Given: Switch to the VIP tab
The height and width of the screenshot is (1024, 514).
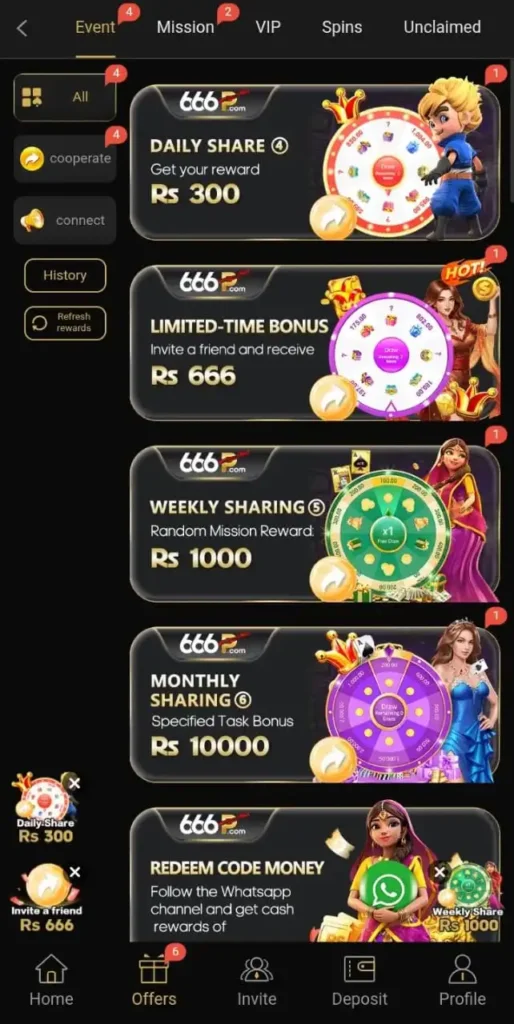Looking at the screenshot, I should click(x=268, y=27).
